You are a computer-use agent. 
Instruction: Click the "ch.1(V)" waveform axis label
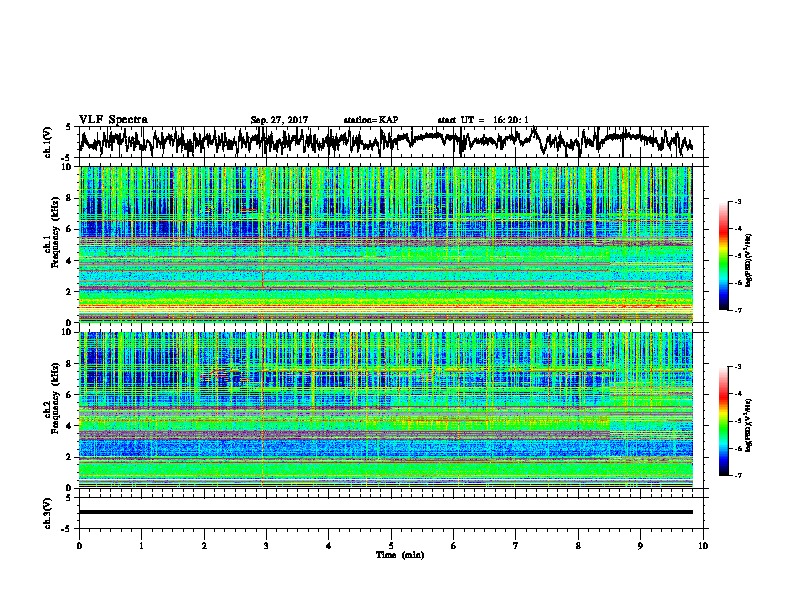[47, 142]
